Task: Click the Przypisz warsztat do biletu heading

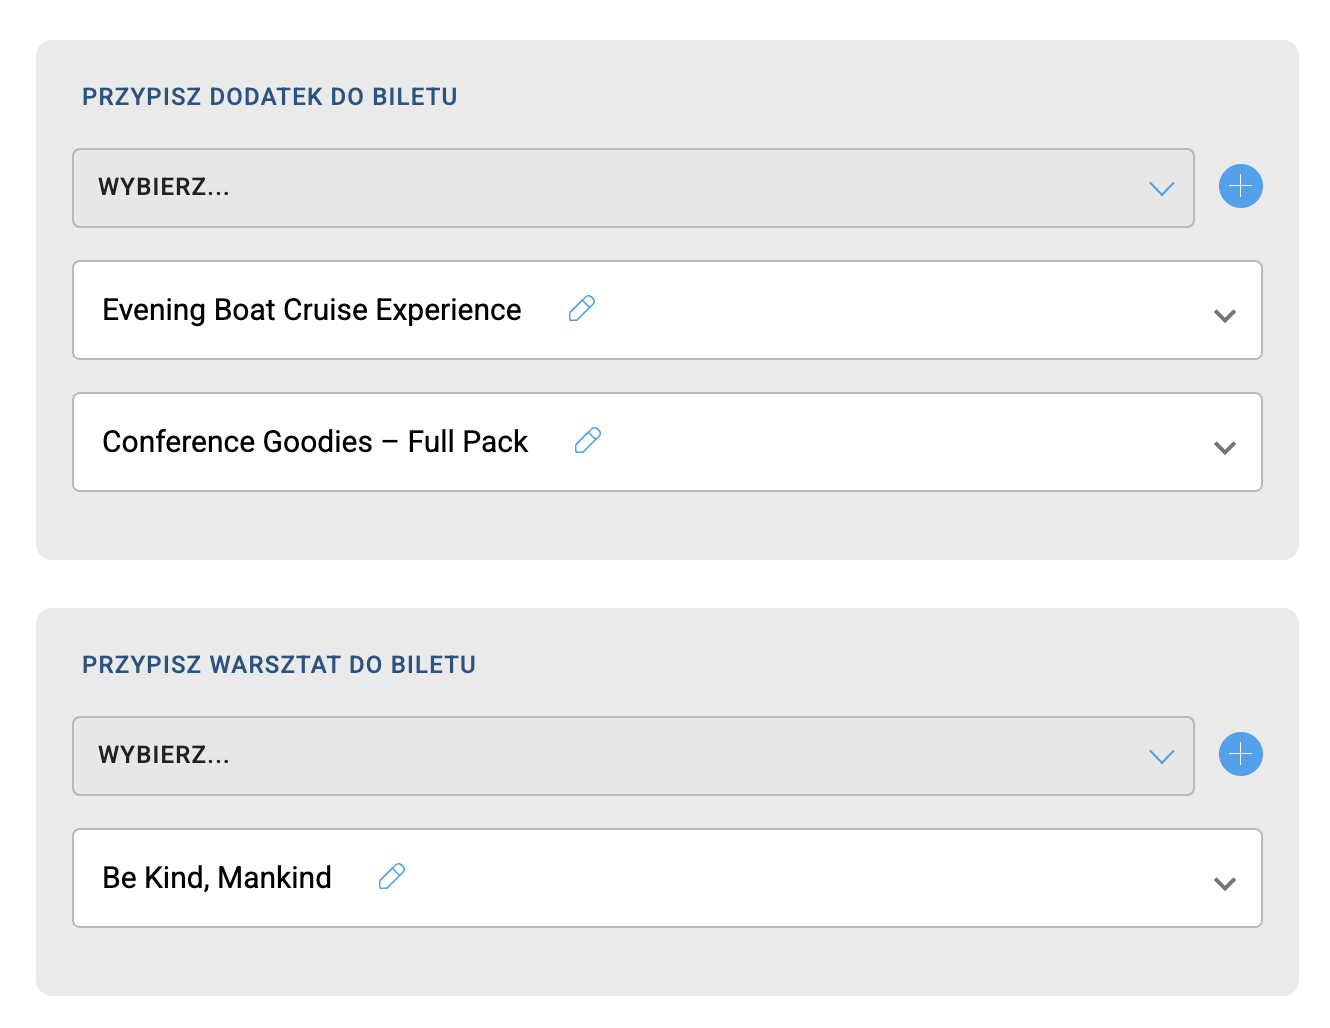Action: (x=278, y=665)
